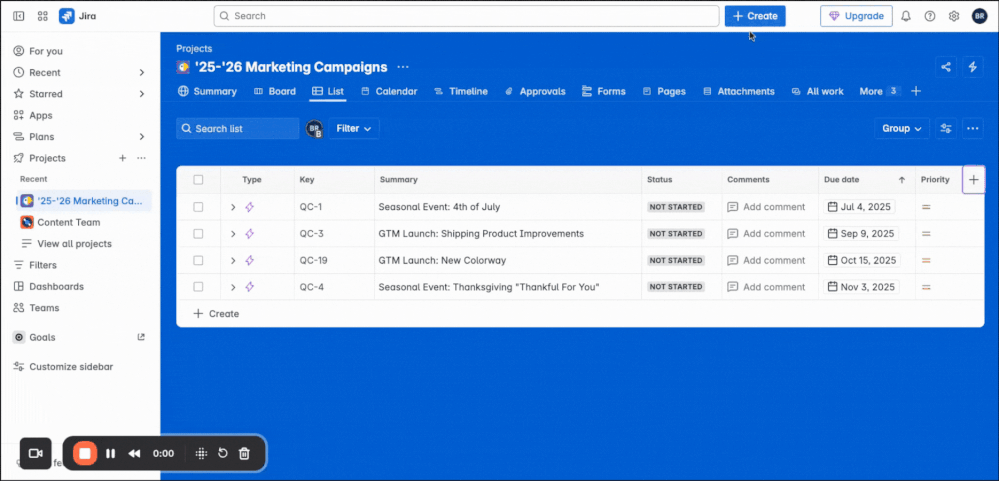This screenshot has width=999, height=481.
Task: Open the Group dropdown
Action: (901, 128)
